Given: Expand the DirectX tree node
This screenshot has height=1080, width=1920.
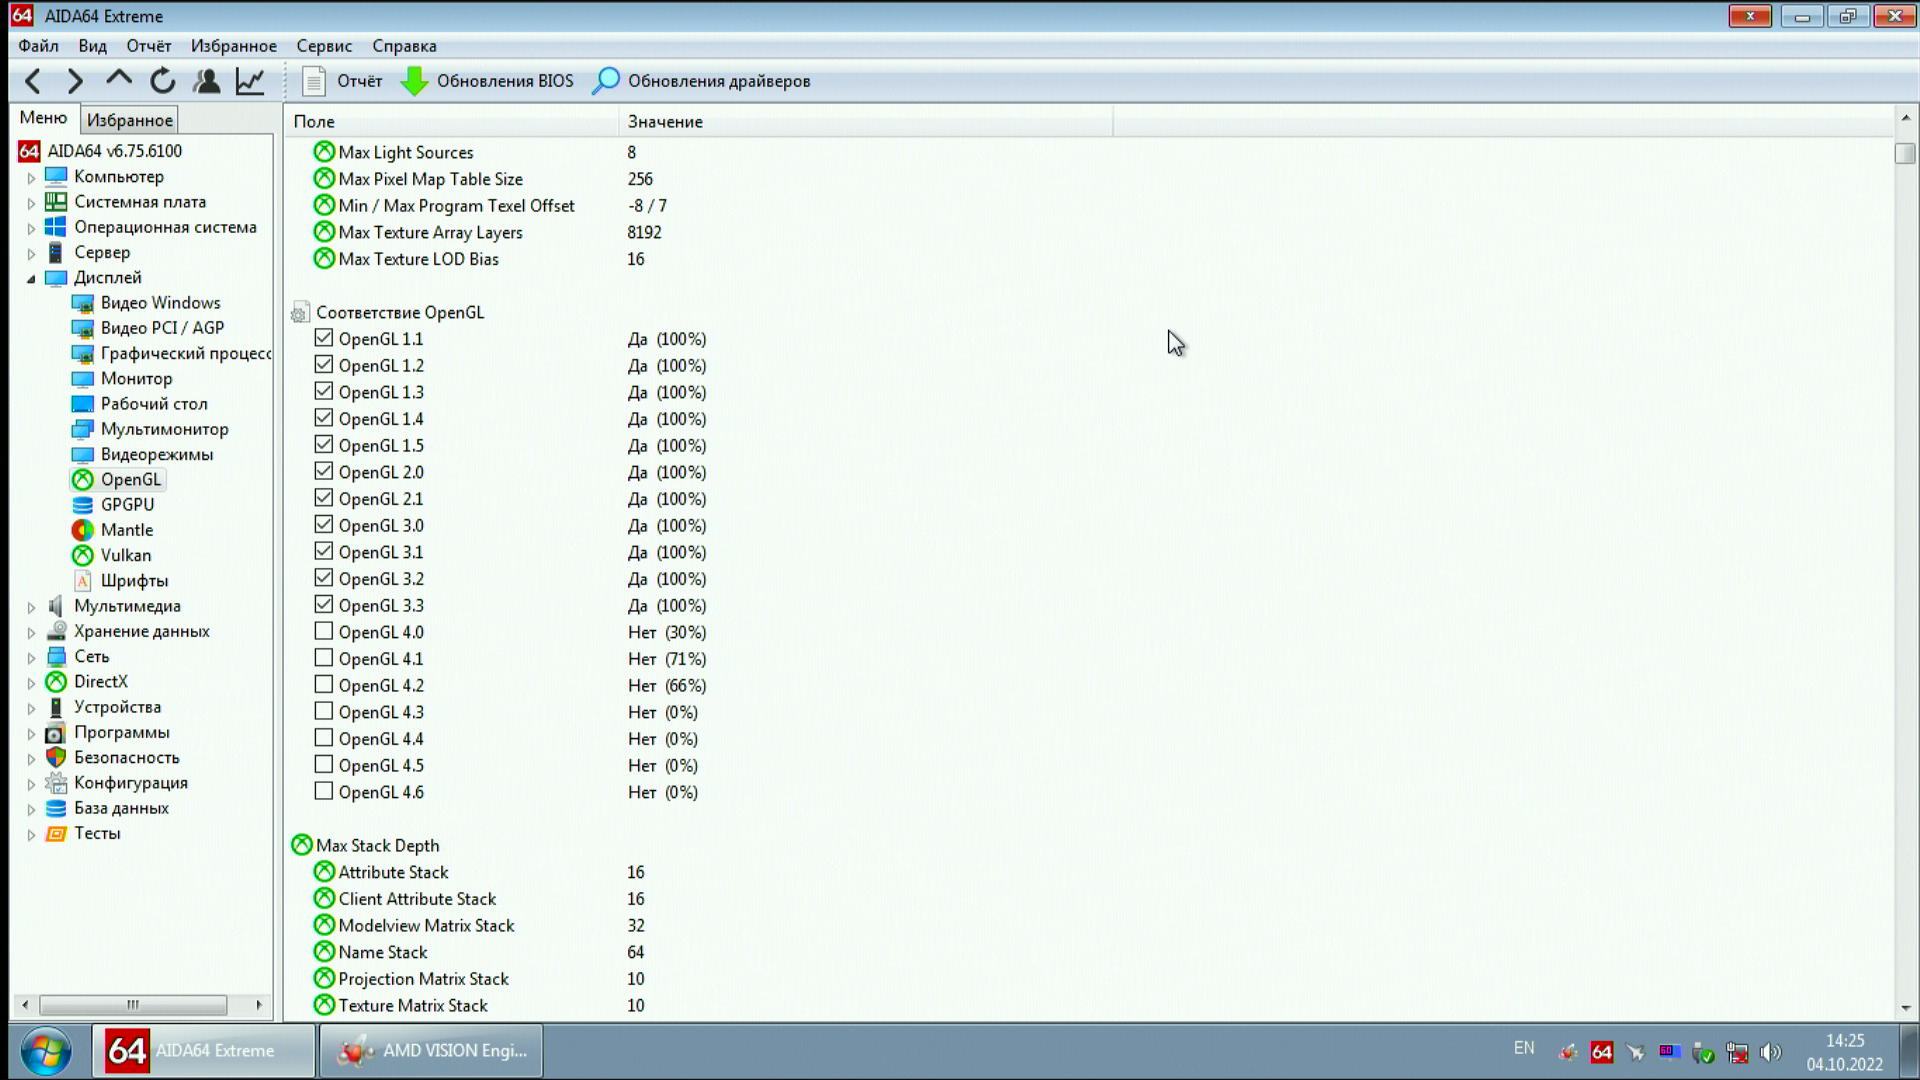Looking at the screenshot, I should pos(31,683).
